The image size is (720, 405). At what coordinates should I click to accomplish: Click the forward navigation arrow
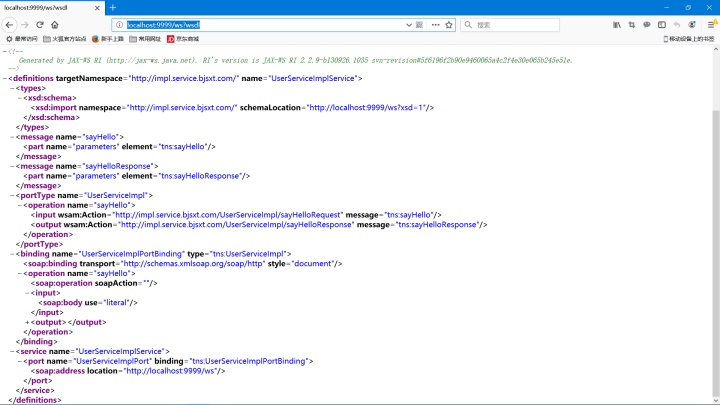[x=25, y=25]
